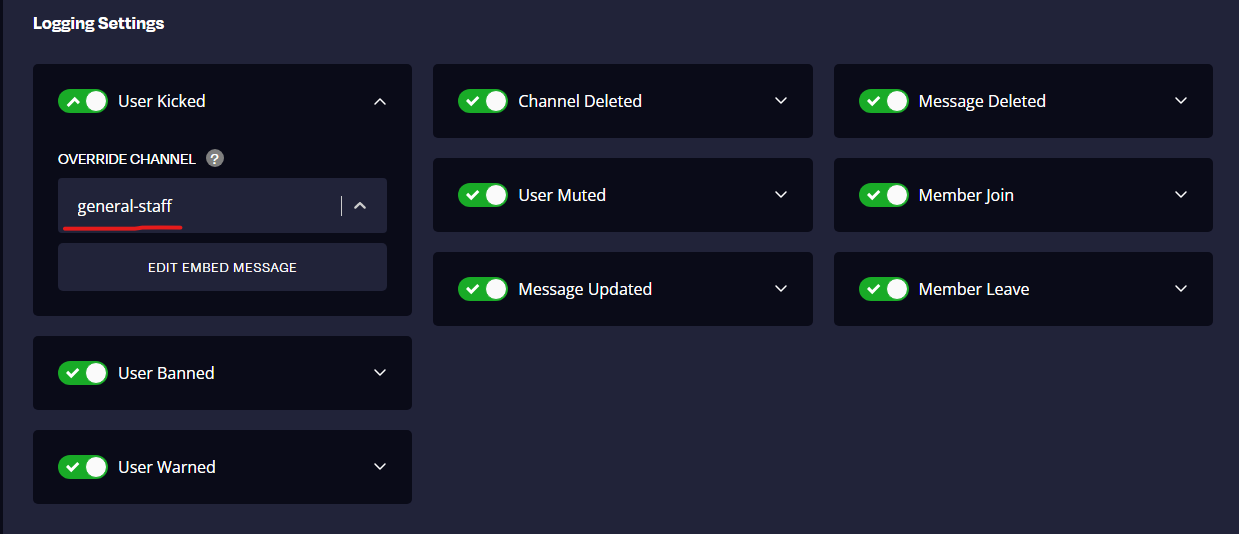Expand the User Muted settings chevron
The width and height of the screenshot is (1239, 534).
(781, 195)
